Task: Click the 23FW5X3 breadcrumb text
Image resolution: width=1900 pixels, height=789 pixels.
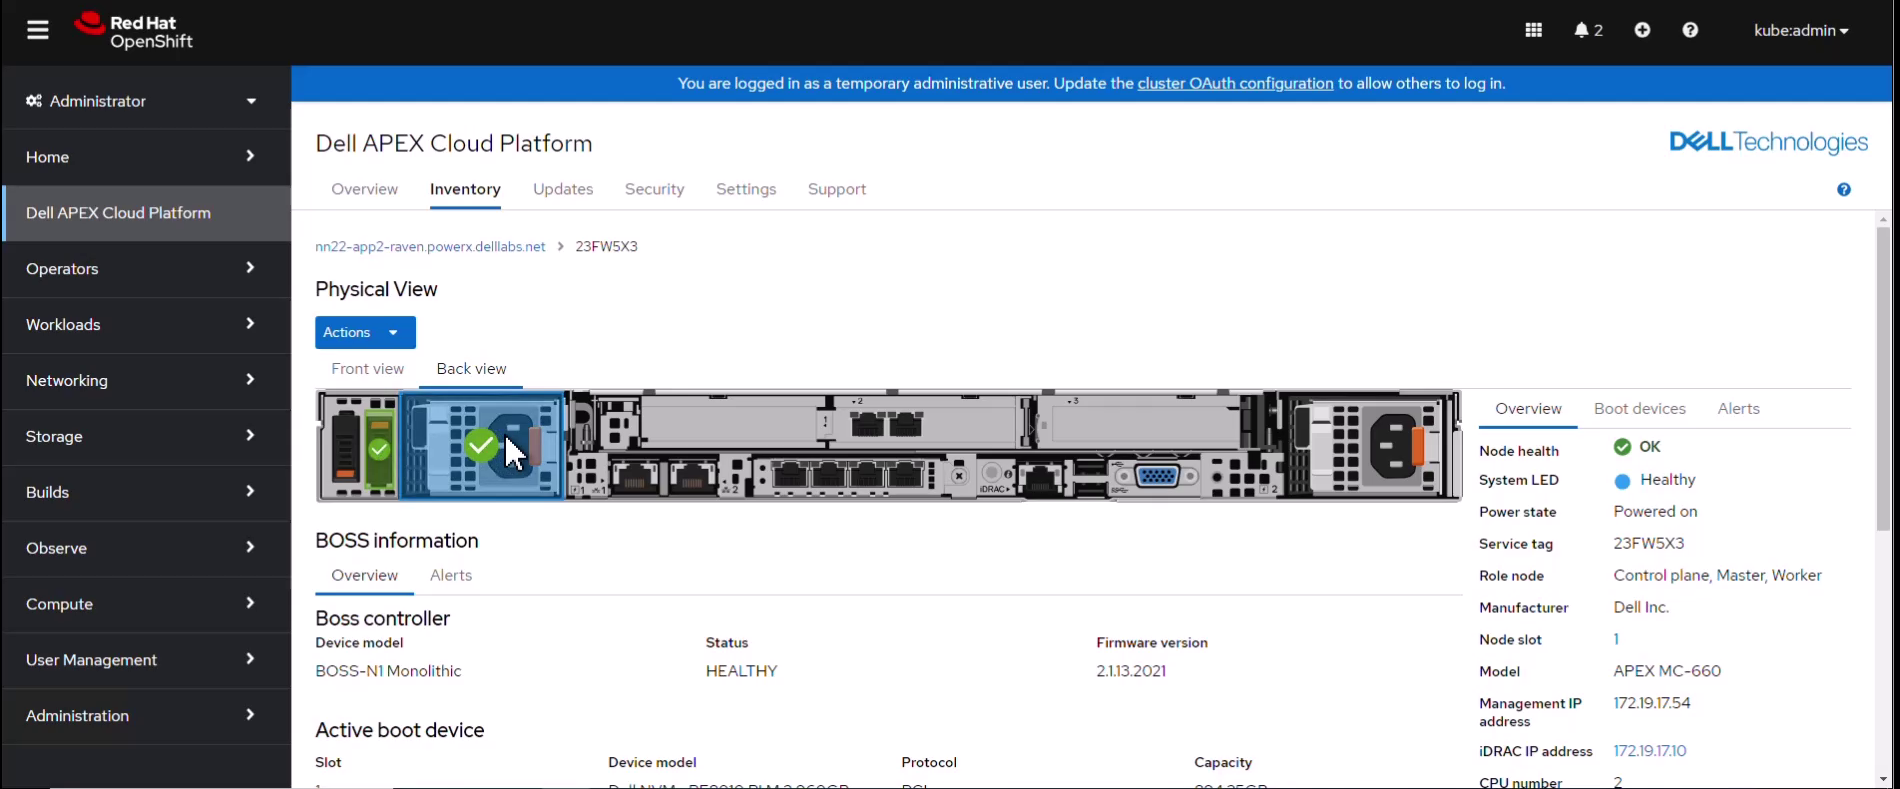Action: [x=606, y=247]
